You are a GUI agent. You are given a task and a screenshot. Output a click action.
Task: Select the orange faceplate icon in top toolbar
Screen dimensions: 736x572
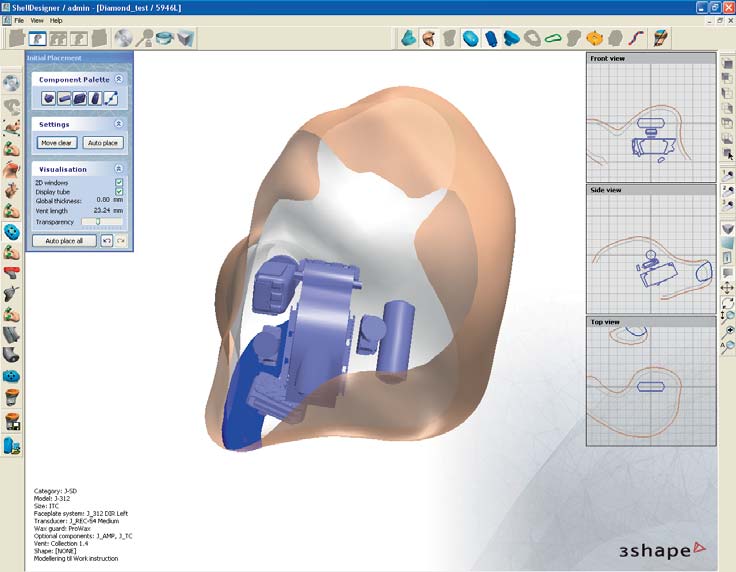(594, 38)
